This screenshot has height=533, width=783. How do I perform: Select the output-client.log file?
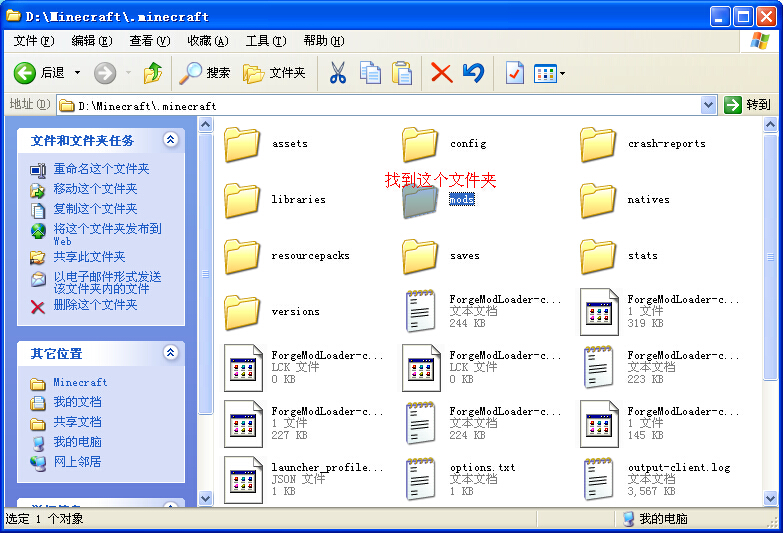598,479
